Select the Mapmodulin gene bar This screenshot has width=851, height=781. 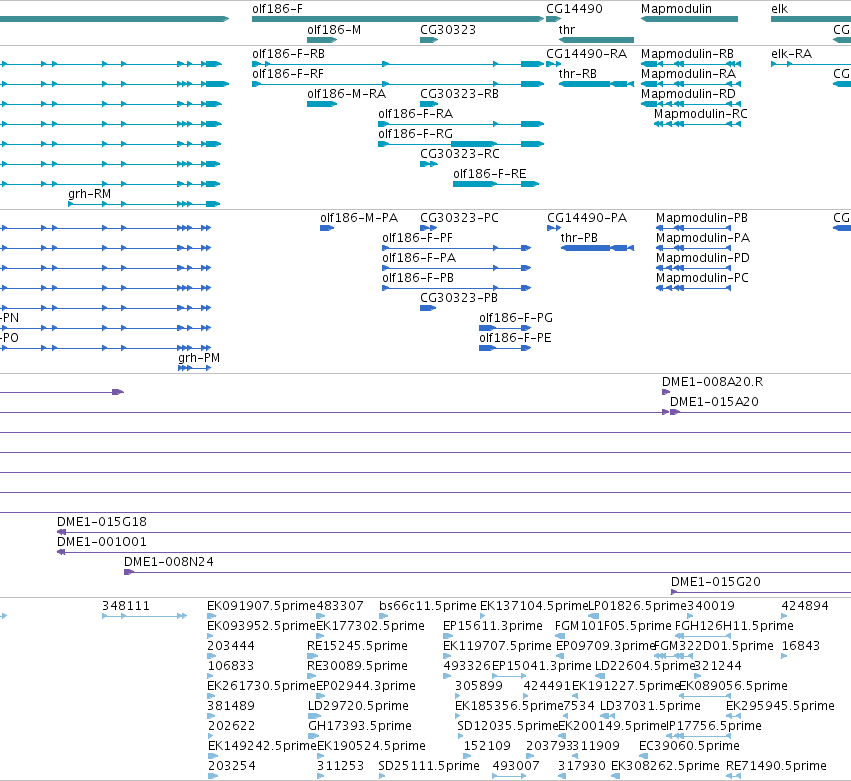click(689, 19)
